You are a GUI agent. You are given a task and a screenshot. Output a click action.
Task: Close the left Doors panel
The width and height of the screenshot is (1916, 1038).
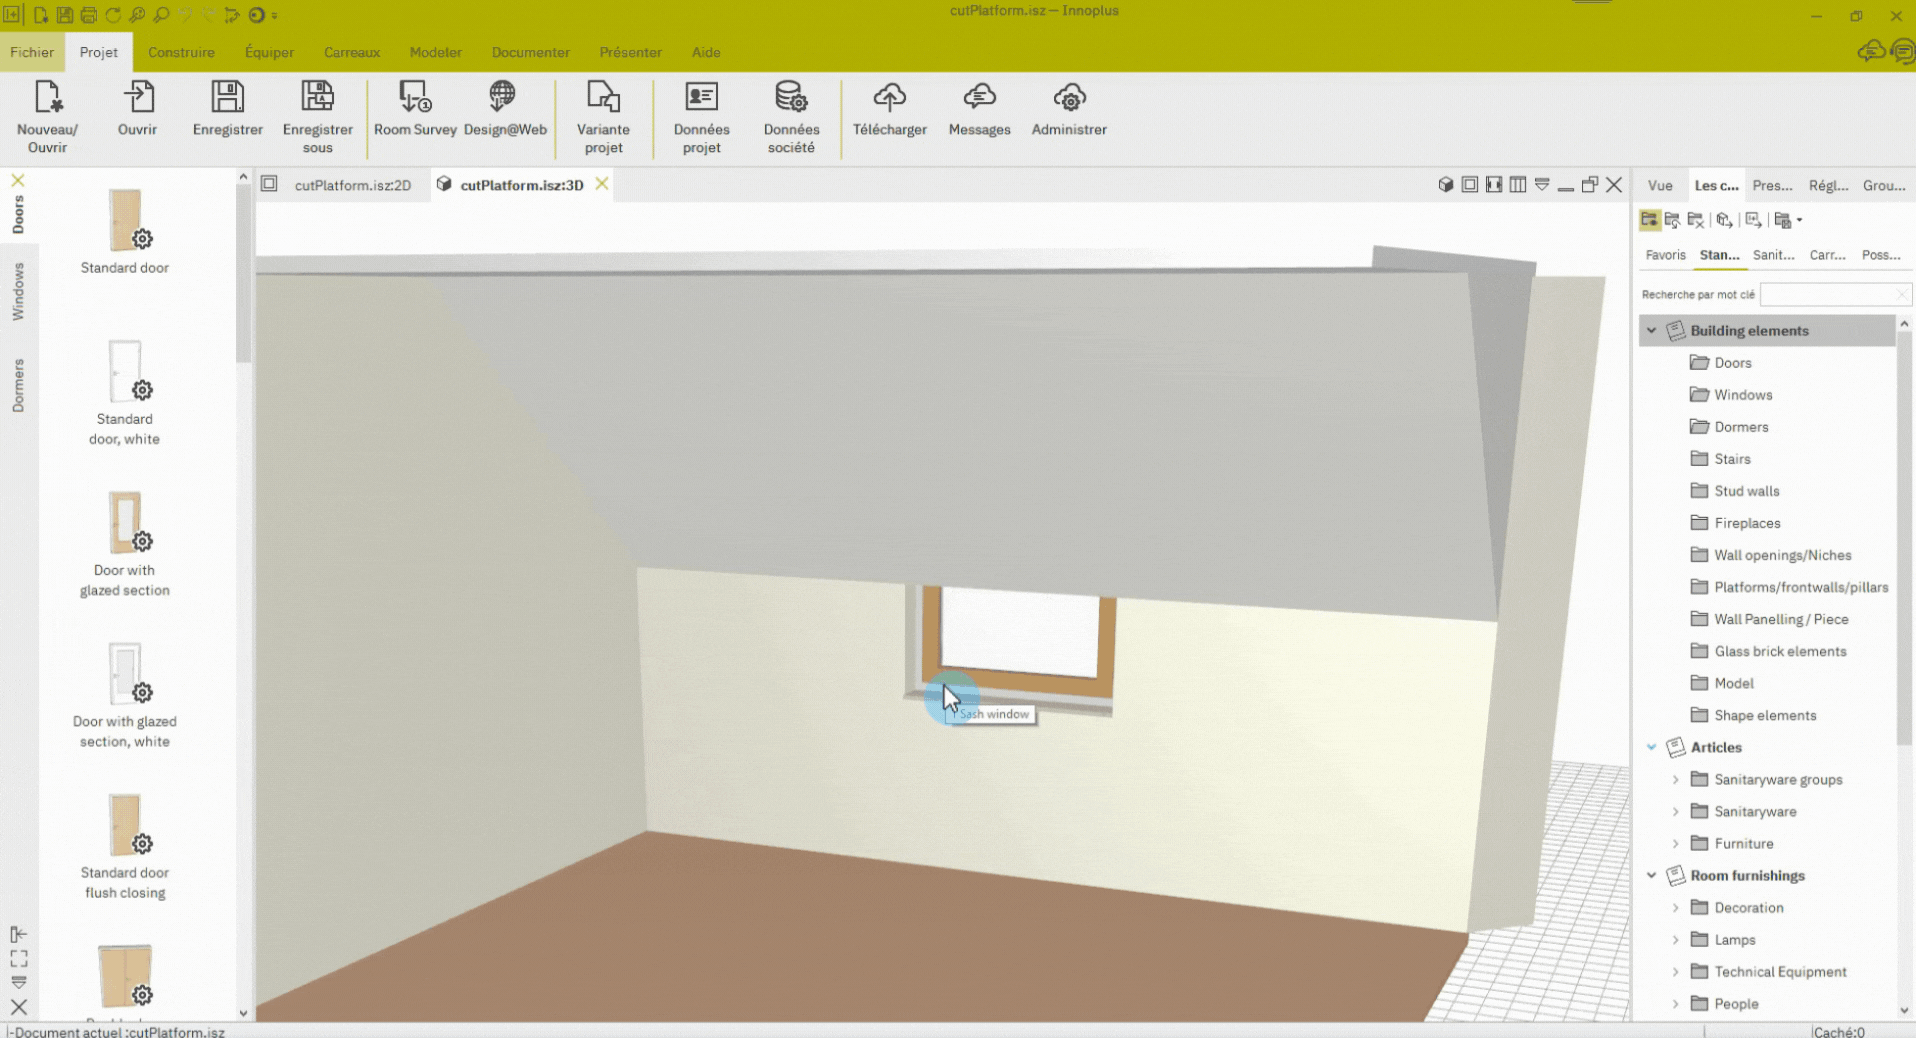(x=18, y=181)
